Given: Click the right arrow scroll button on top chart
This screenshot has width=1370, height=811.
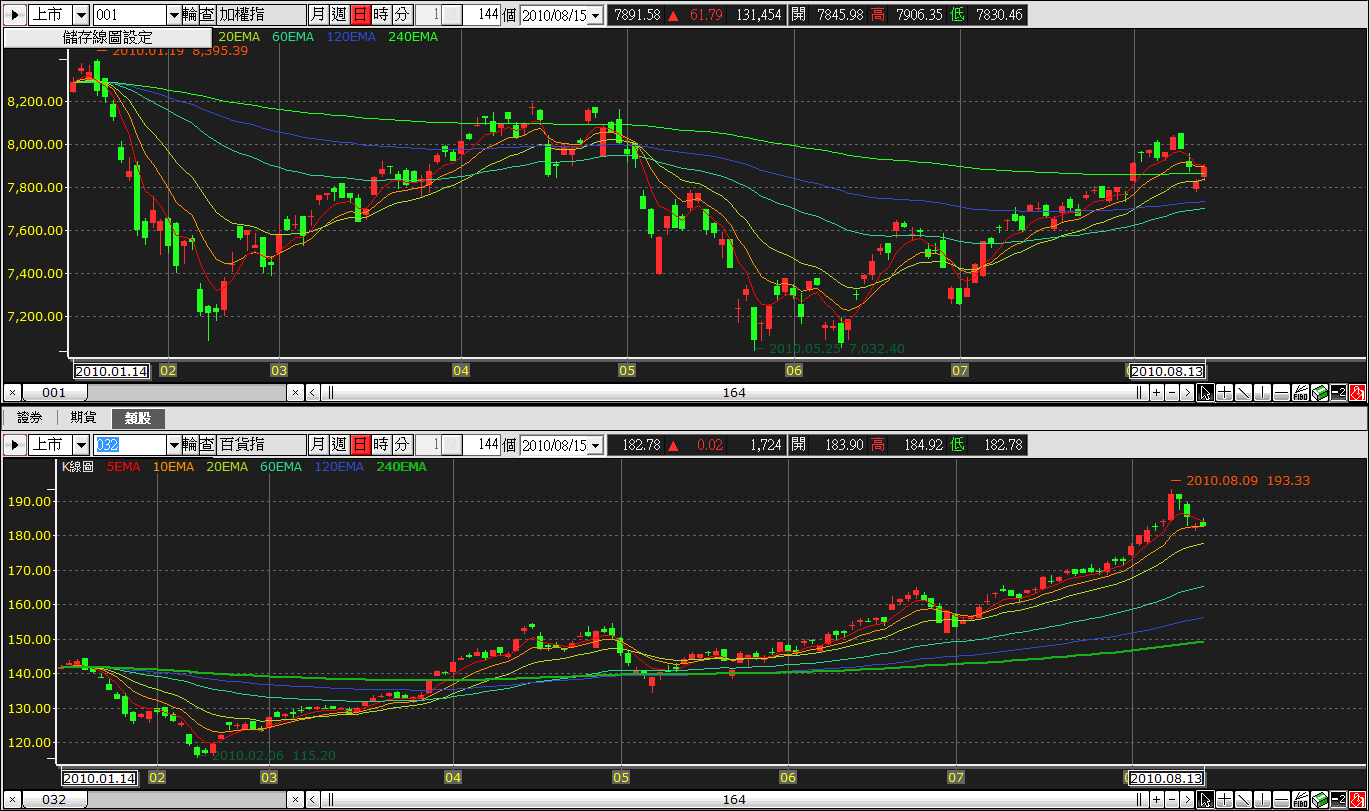Looking at the screenshot, I should (x=1187, y=393).
